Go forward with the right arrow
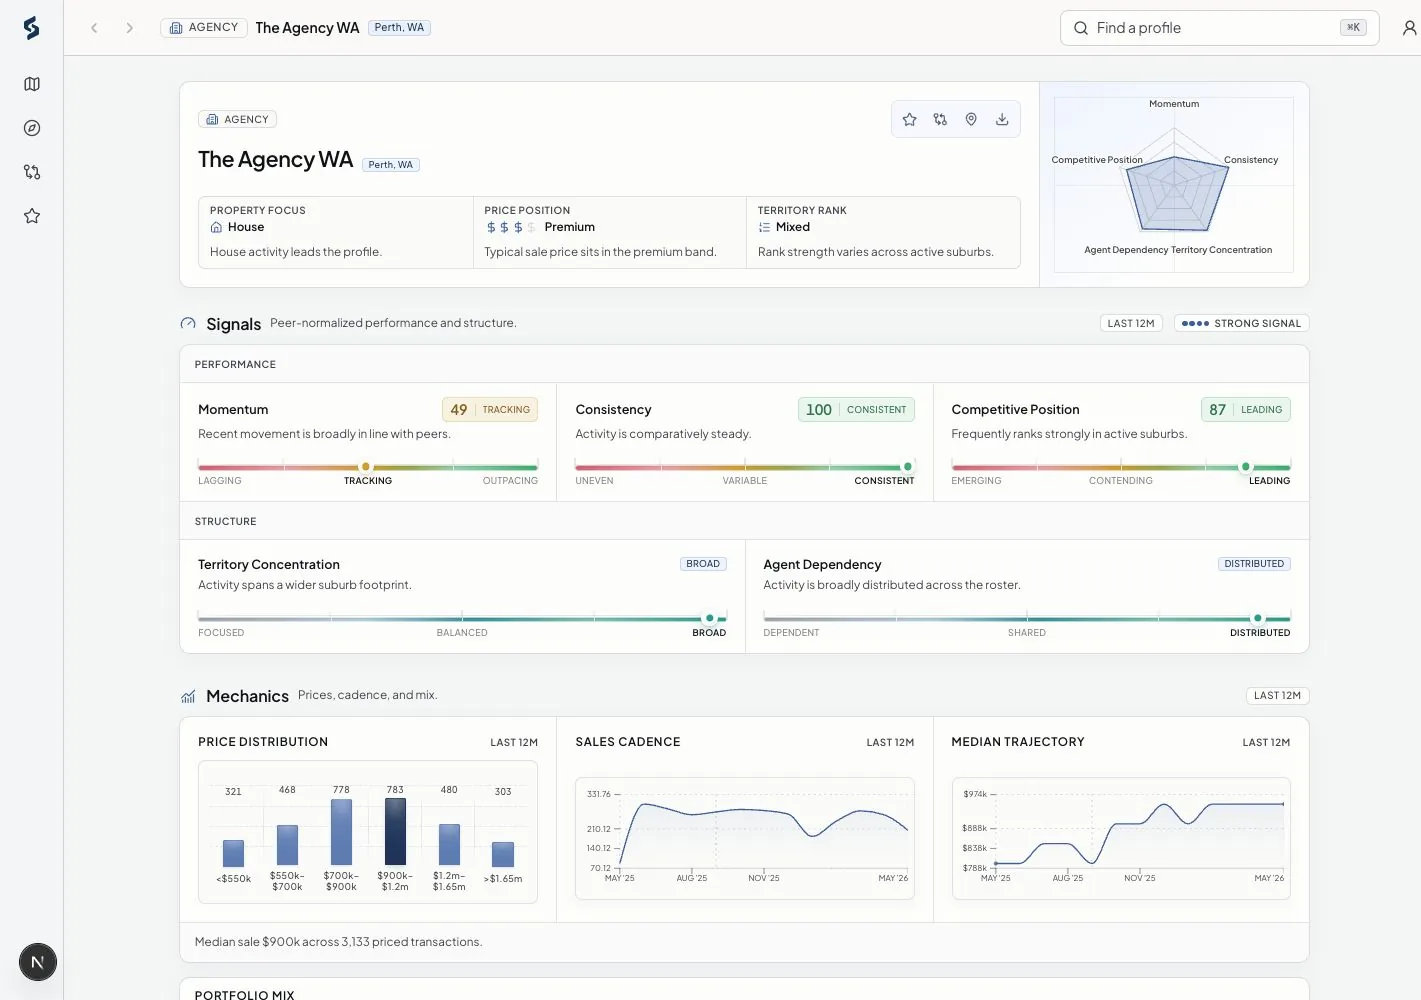 click(129, 28)
